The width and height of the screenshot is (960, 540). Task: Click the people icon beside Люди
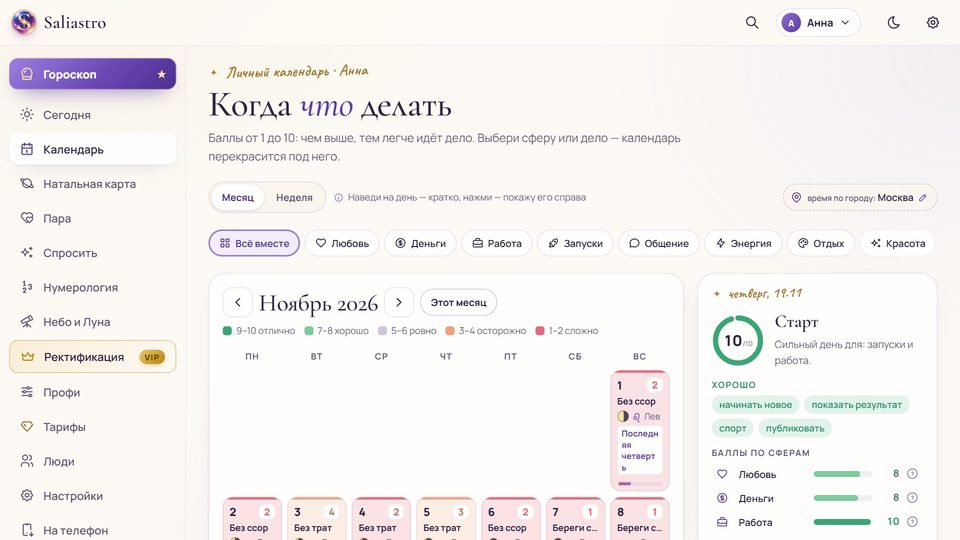tap(27, 461)
